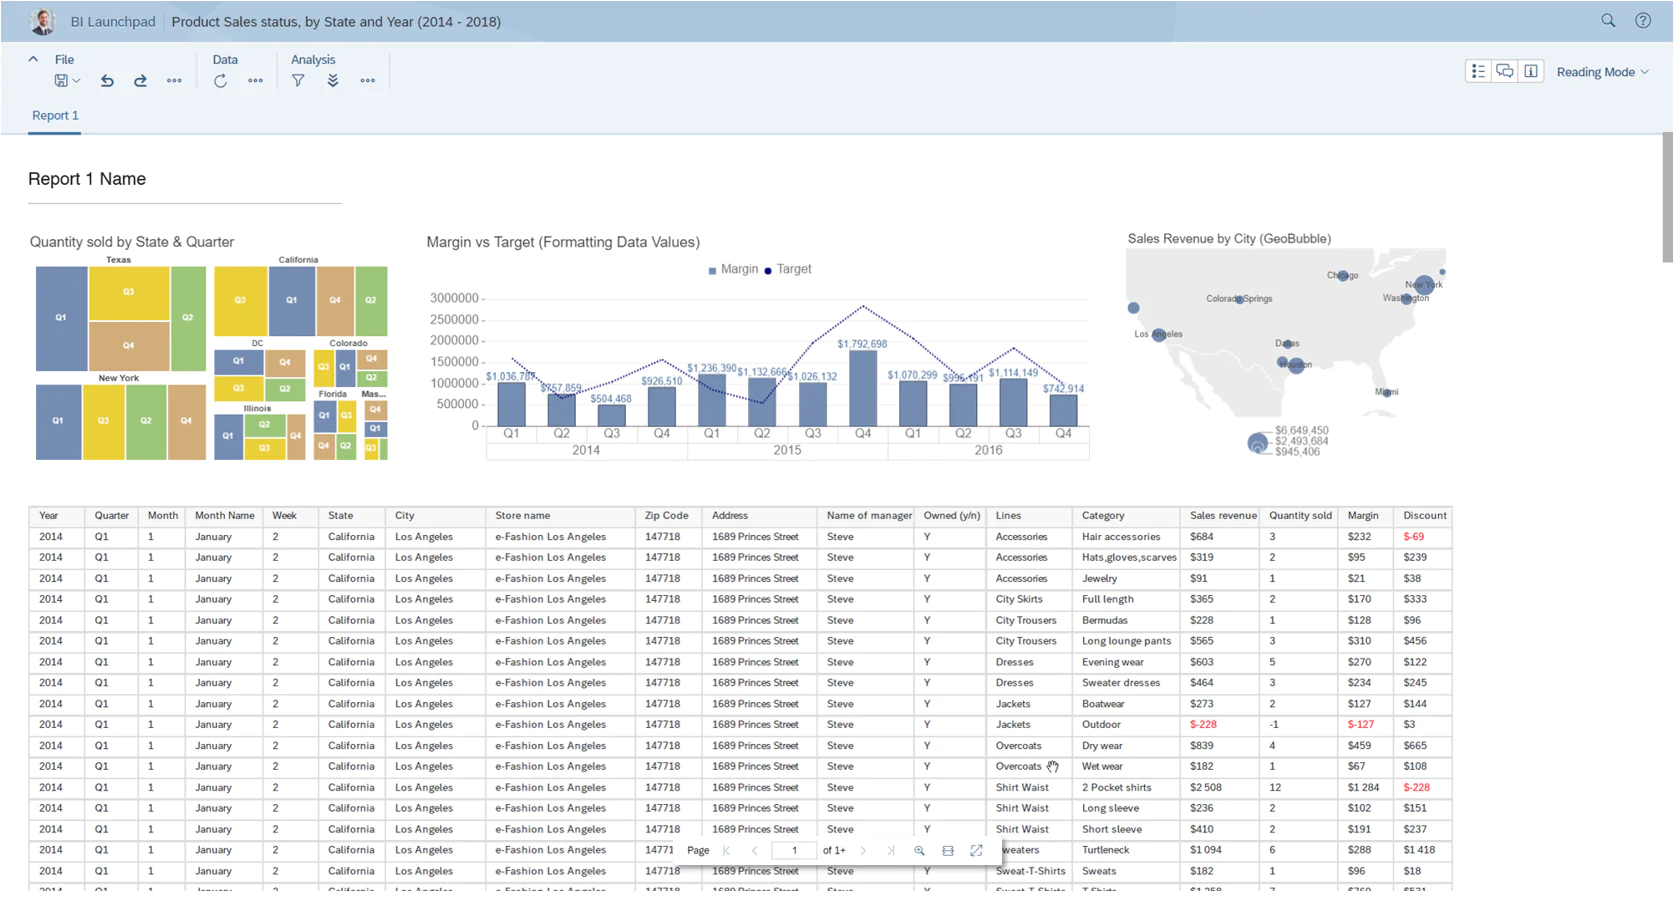Open the Reading Mode dropdown
The width and height of the screenshot is (1674, 898).
[x=1602, y=72]
